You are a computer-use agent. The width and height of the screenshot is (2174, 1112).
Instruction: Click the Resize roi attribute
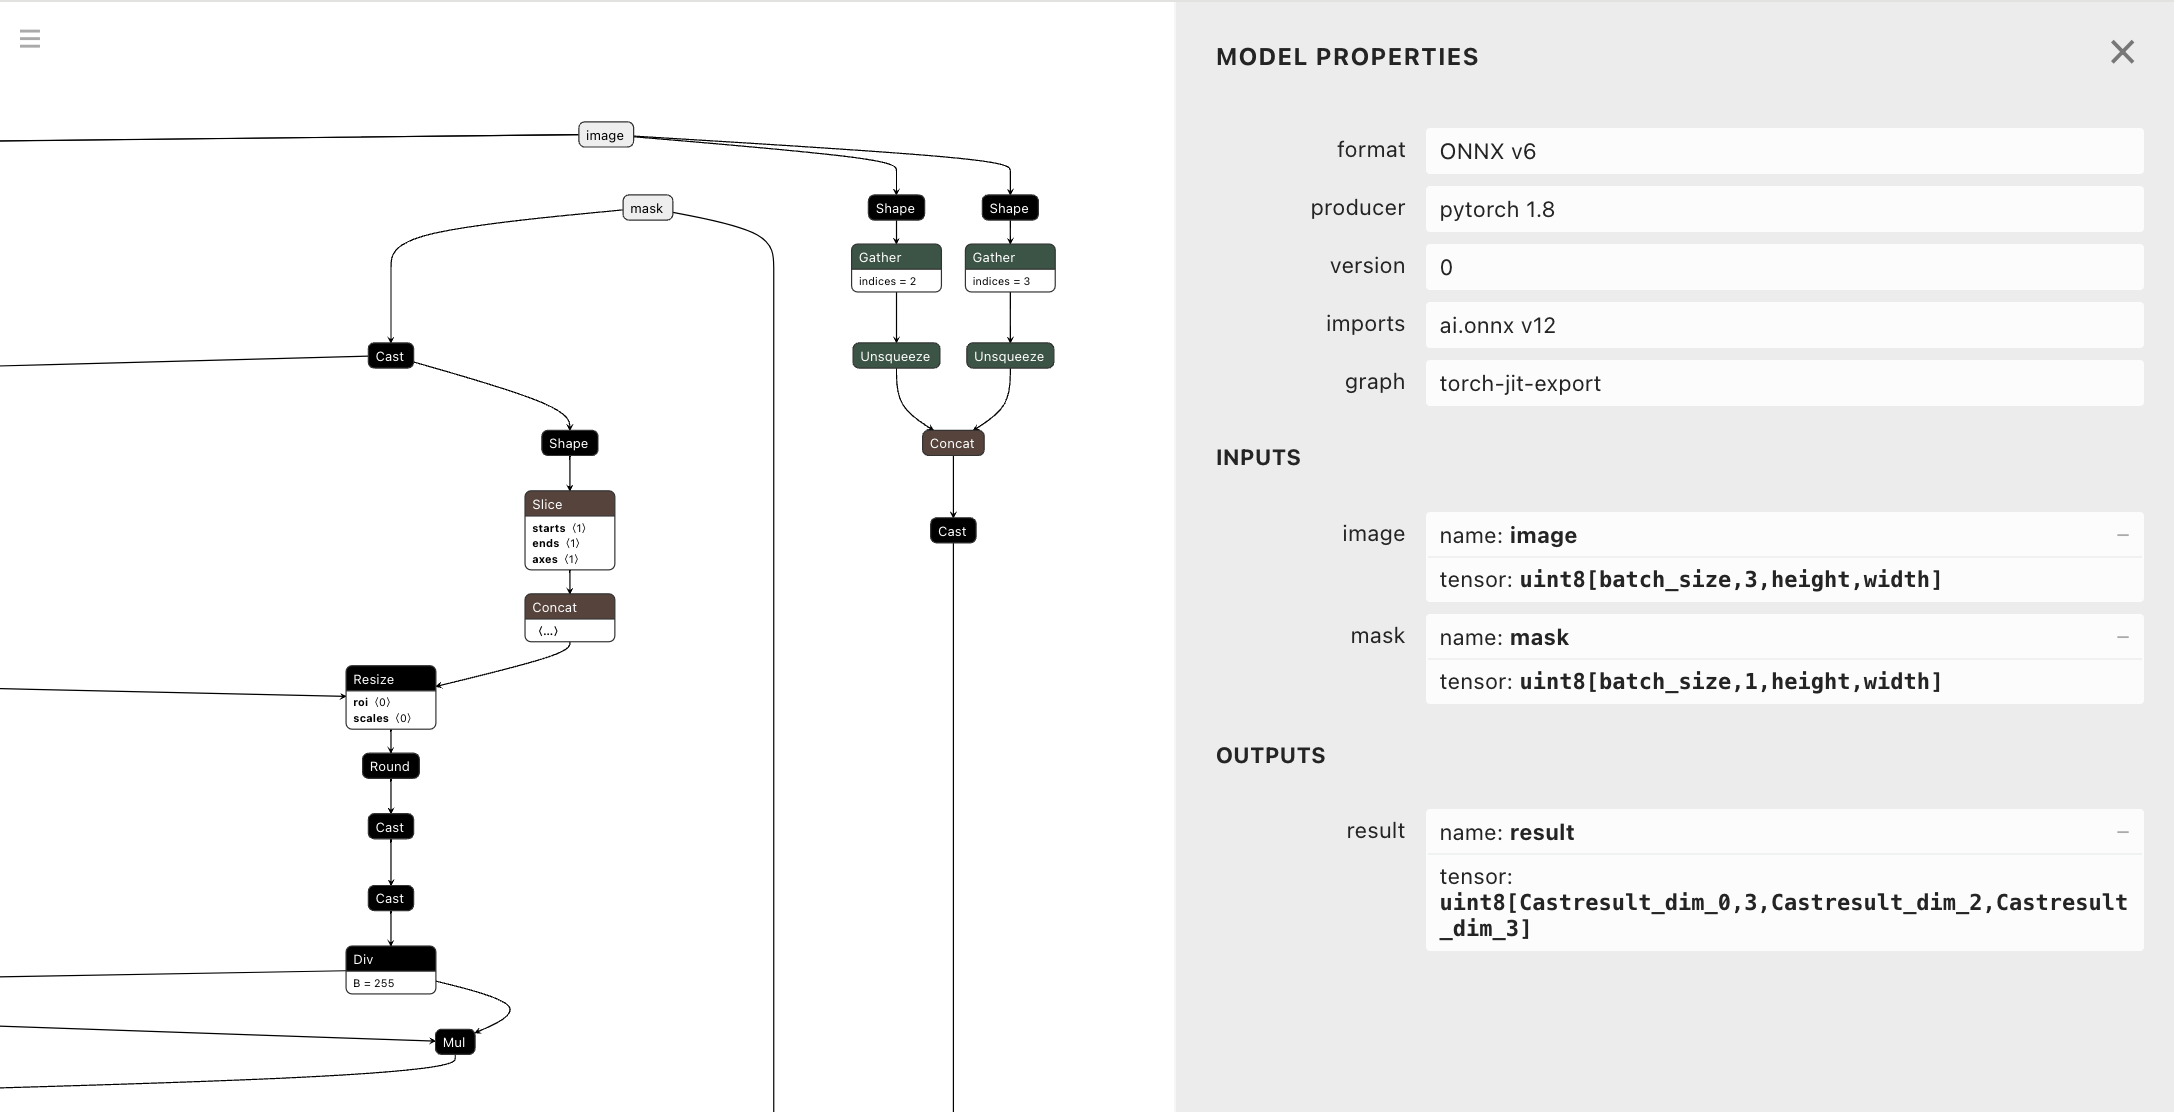pyautogui.click(x=372, y=702)
